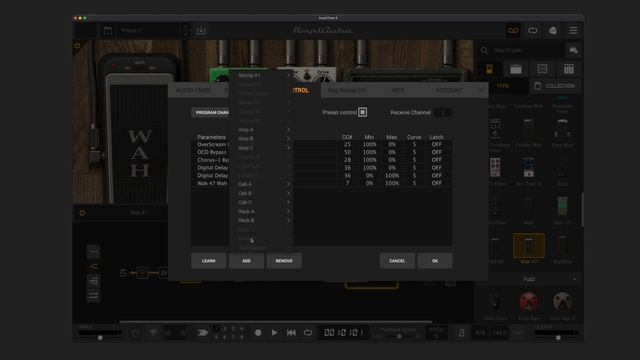Image resolution: width=640 pixels, height=360 pixels.
Task: Select the amp gear category icon
Action: click(x=516, y=69)
